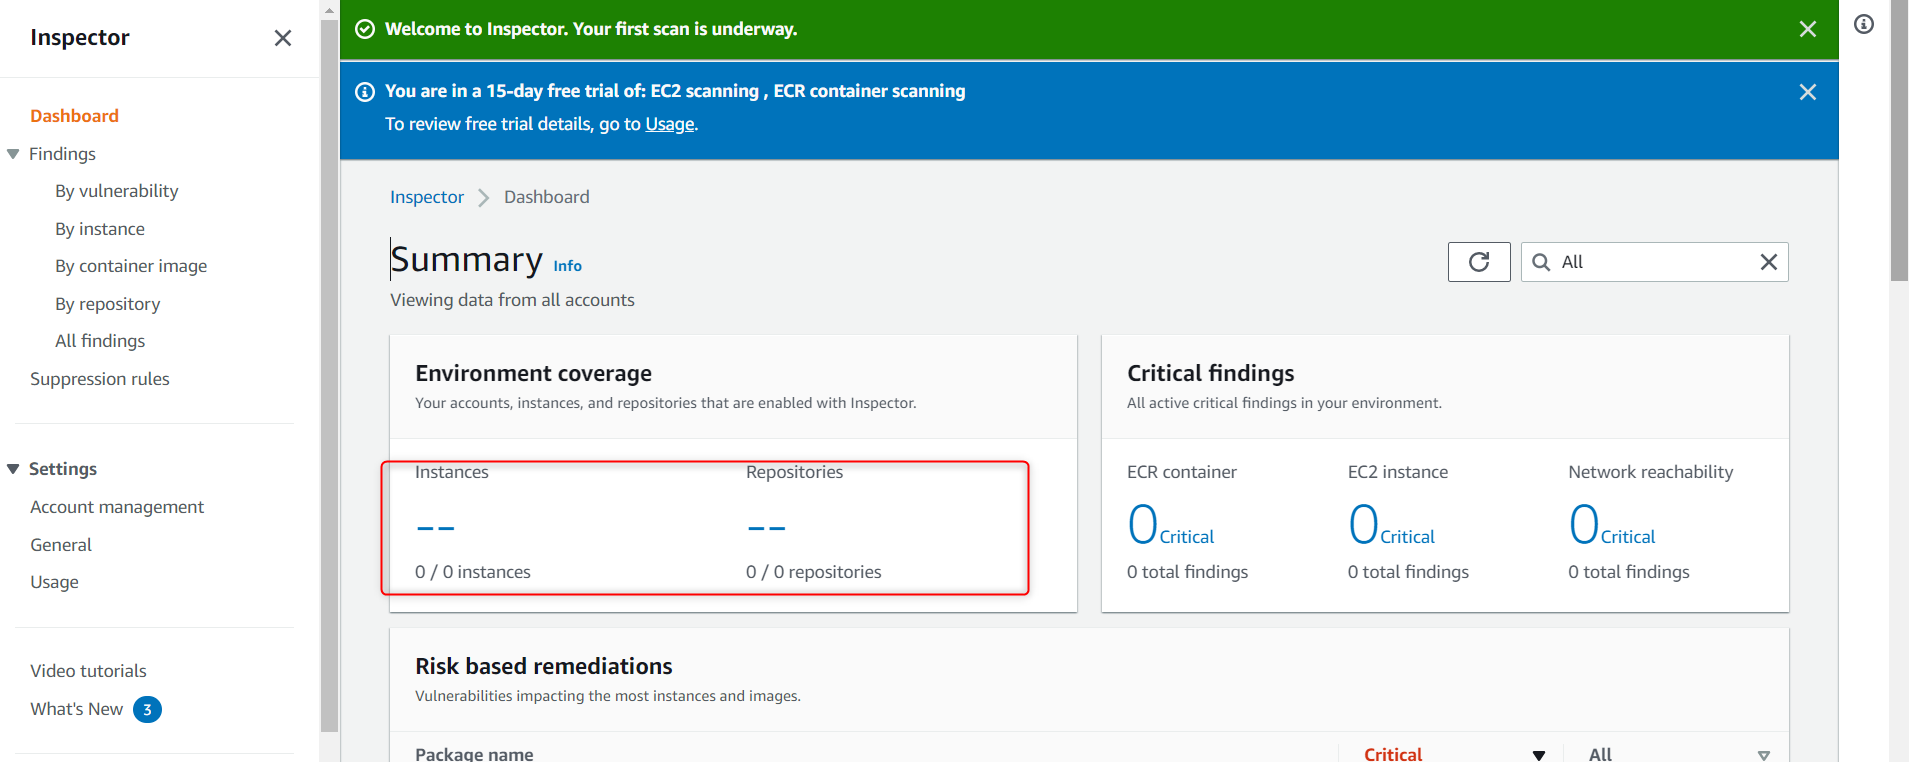Click the account filter search field
1909x762 pixels.
[x=1655, y=262]
